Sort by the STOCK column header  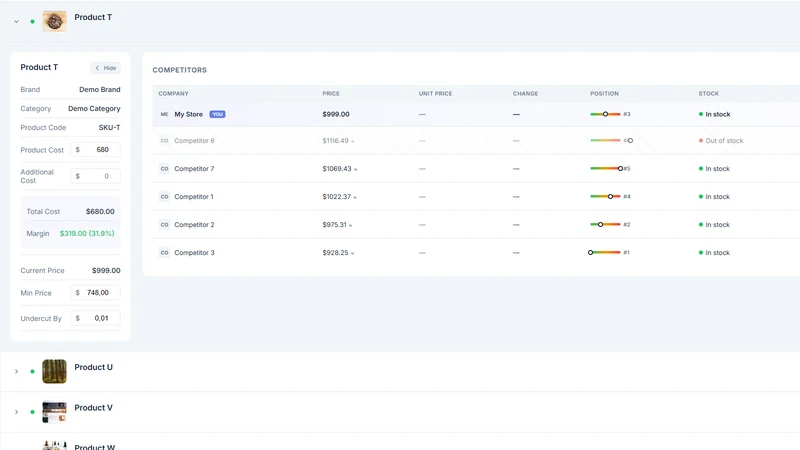click(x=709, y=93)
